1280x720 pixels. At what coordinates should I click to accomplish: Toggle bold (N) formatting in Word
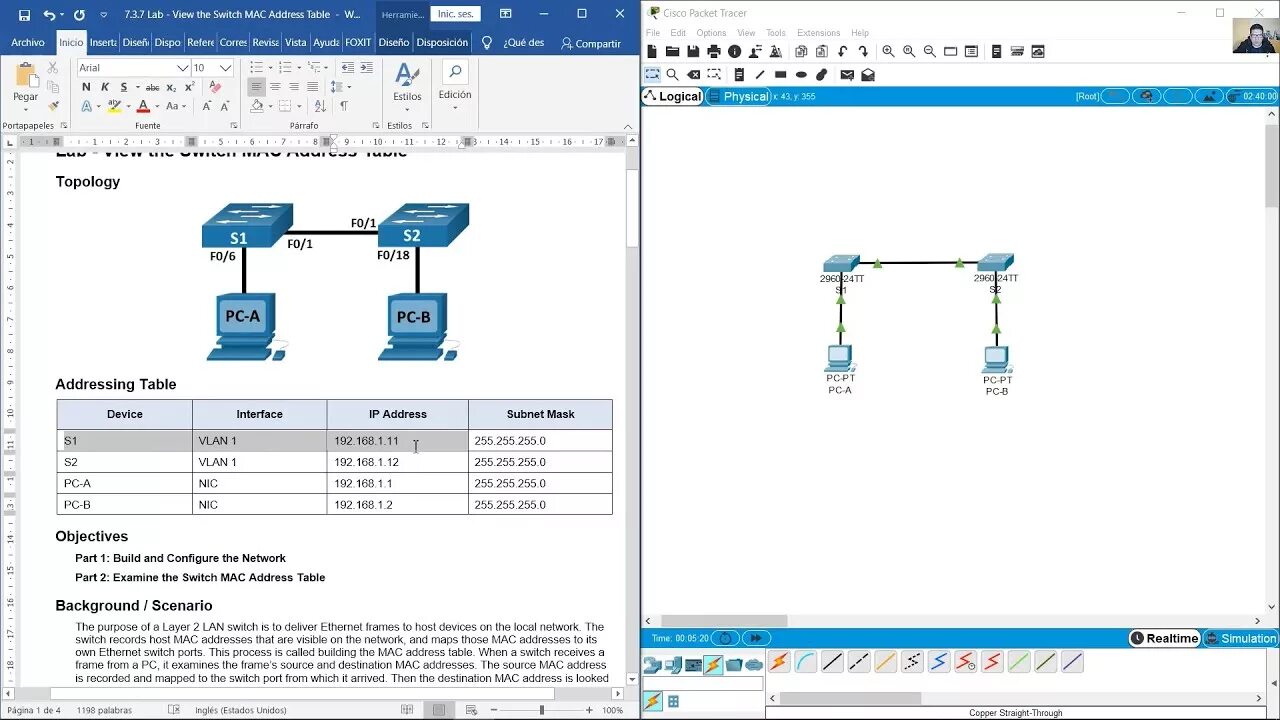[86, 87]
